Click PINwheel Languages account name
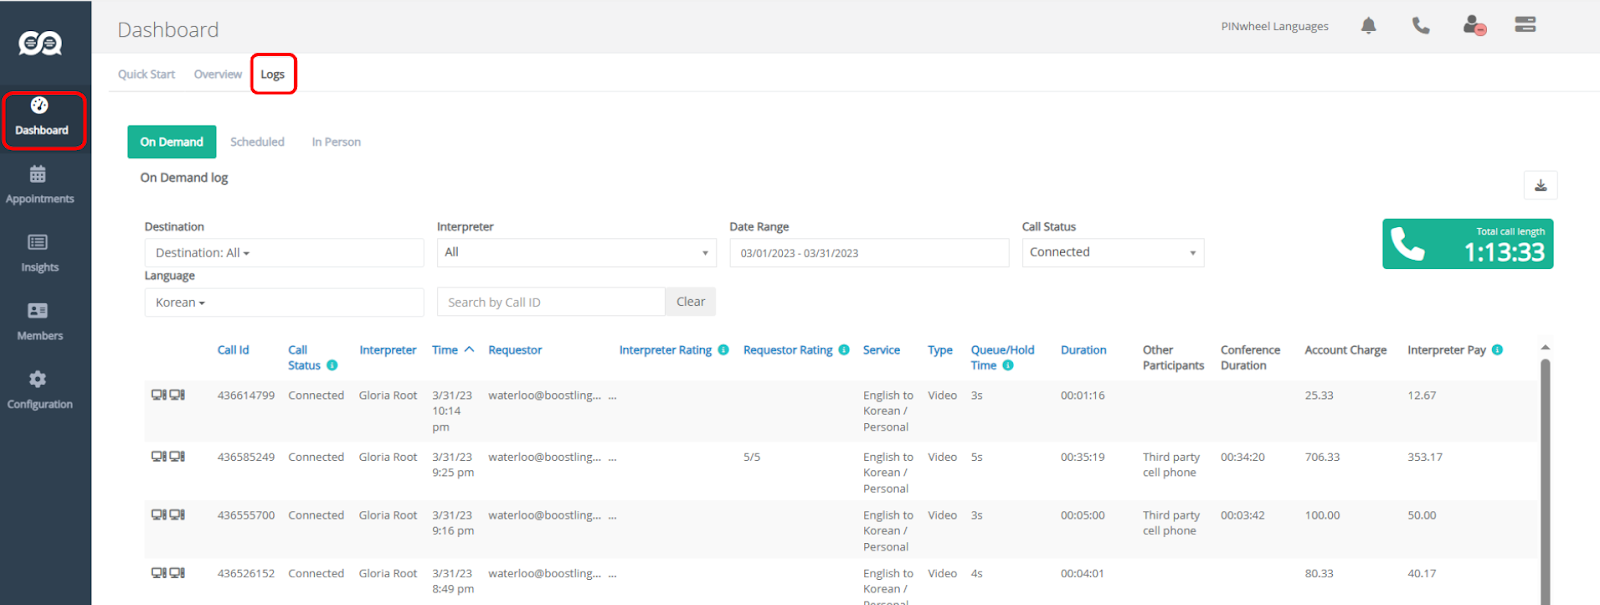Screen dimensions: 1600x605 (1275, 26)
